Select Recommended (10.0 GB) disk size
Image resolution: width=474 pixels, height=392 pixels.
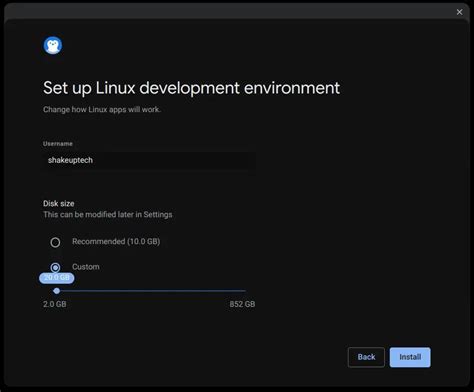[x=55, y=242]
